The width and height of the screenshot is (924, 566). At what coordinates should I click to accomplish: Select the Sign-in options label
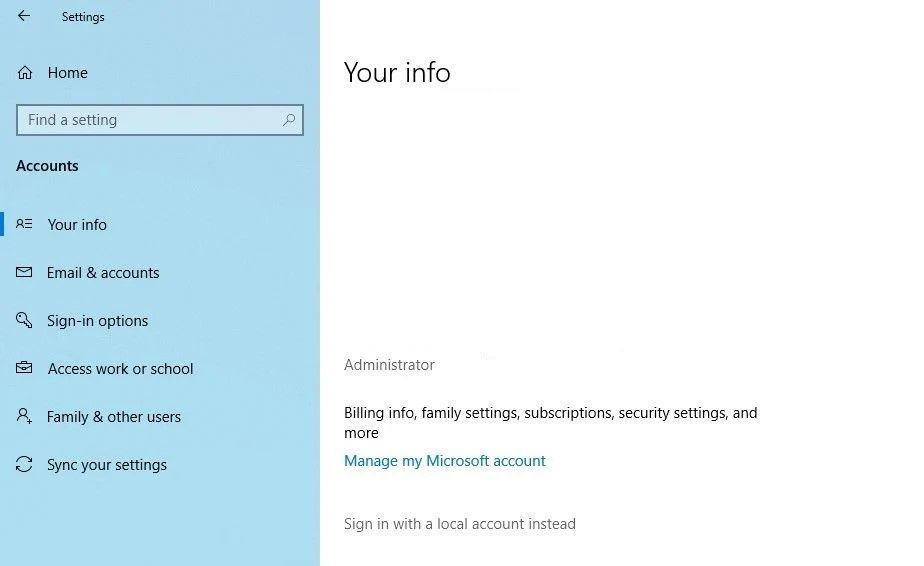click(x=97, y=321)
